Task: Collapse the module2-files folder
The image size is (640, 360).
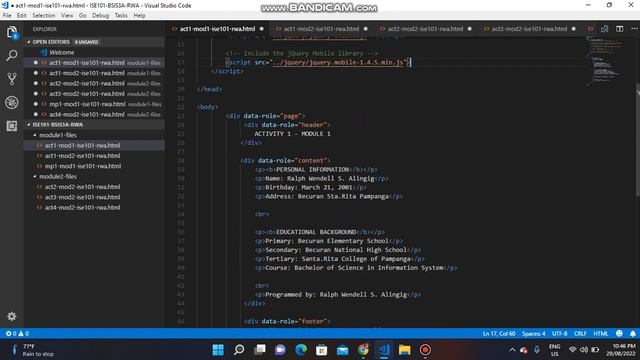Action: pos(58,176)
